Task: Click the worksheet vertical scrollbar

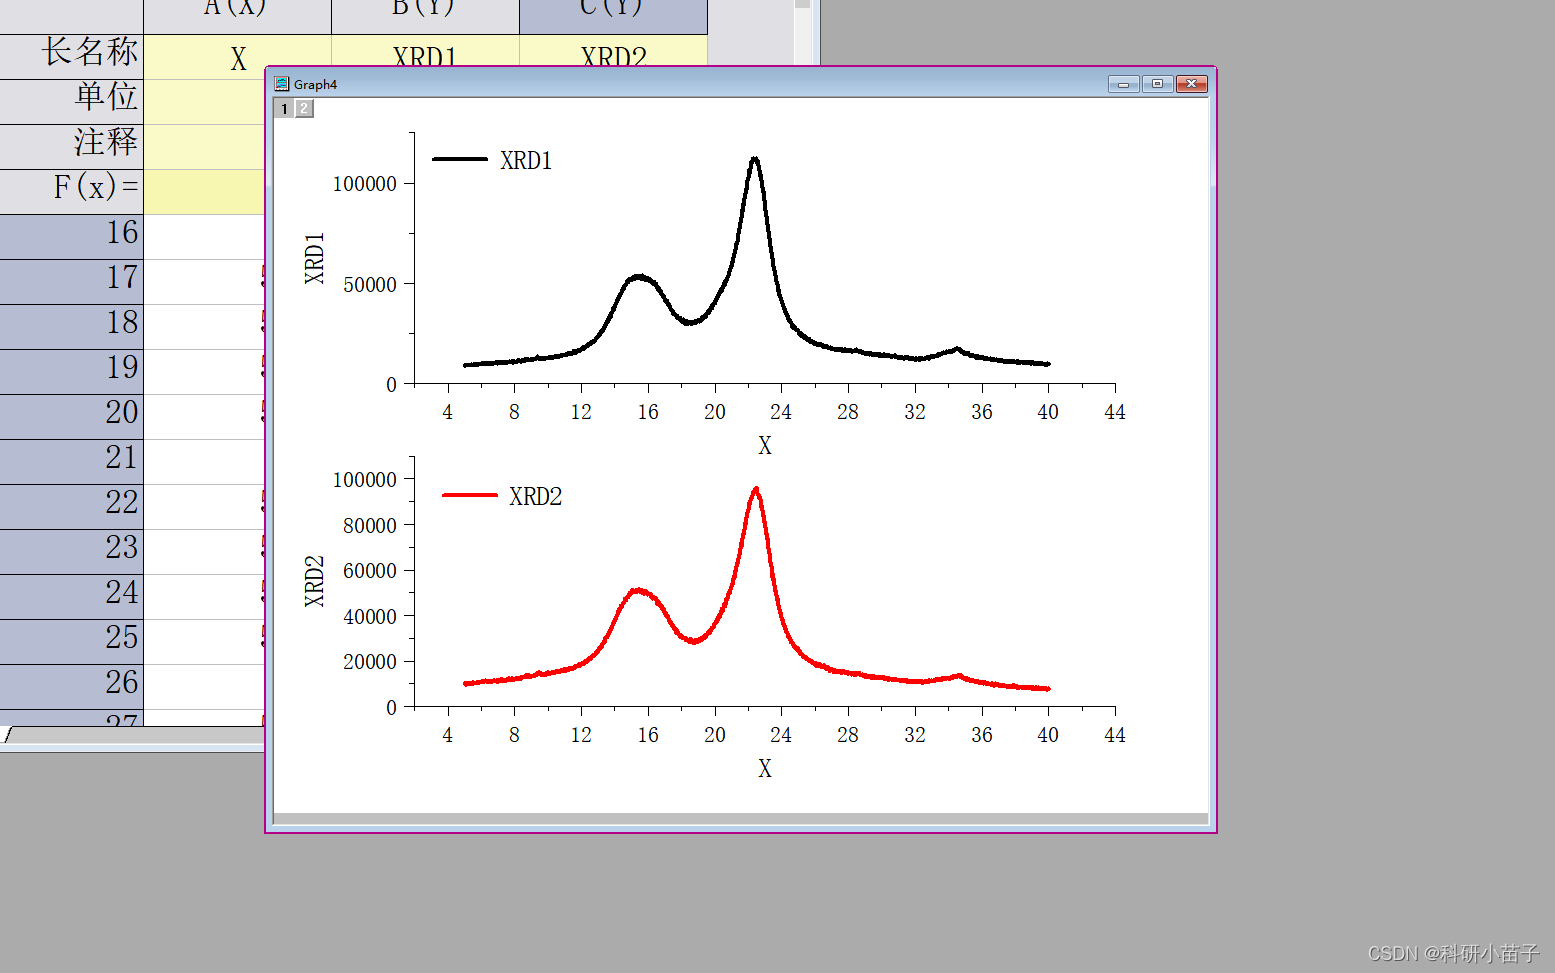Action: 802,35
